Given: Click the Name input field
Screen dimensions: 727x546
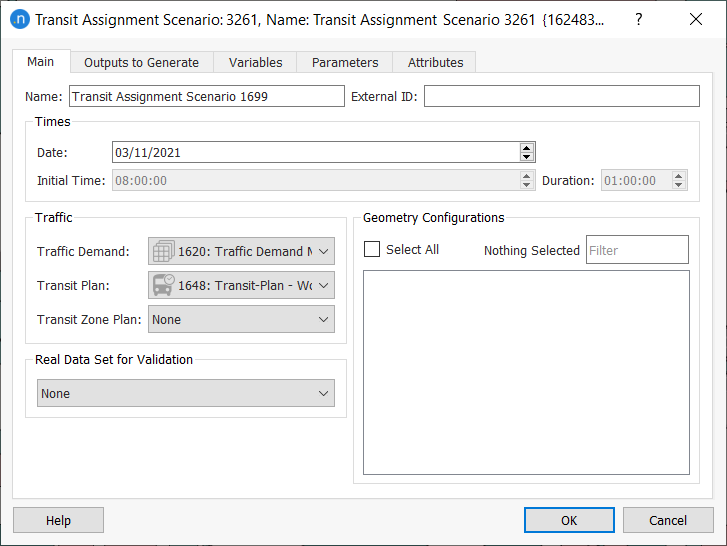Looking at the screenshot, I should click(x=207, y=96).
